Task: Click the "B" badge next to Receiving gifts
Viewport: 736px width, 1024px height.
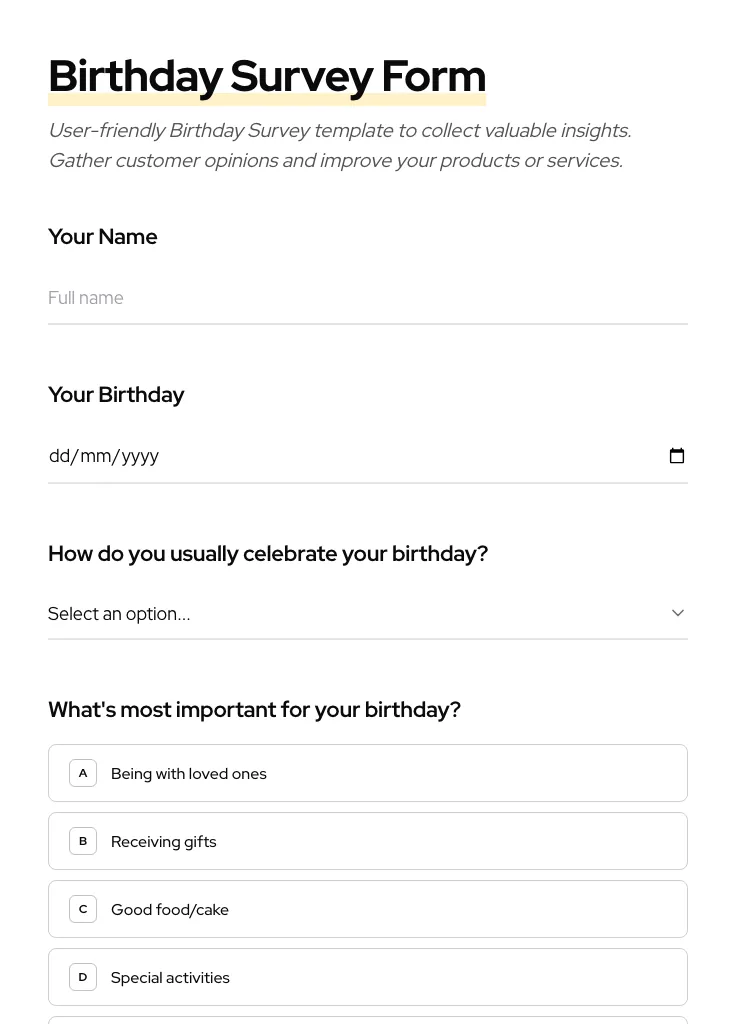Action: [x=83, y=841]
